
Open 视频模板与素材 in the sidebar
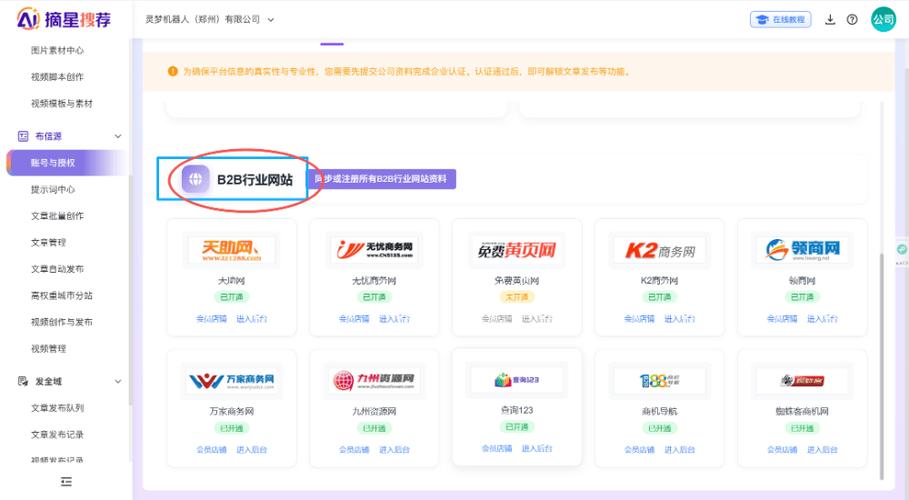61,103
